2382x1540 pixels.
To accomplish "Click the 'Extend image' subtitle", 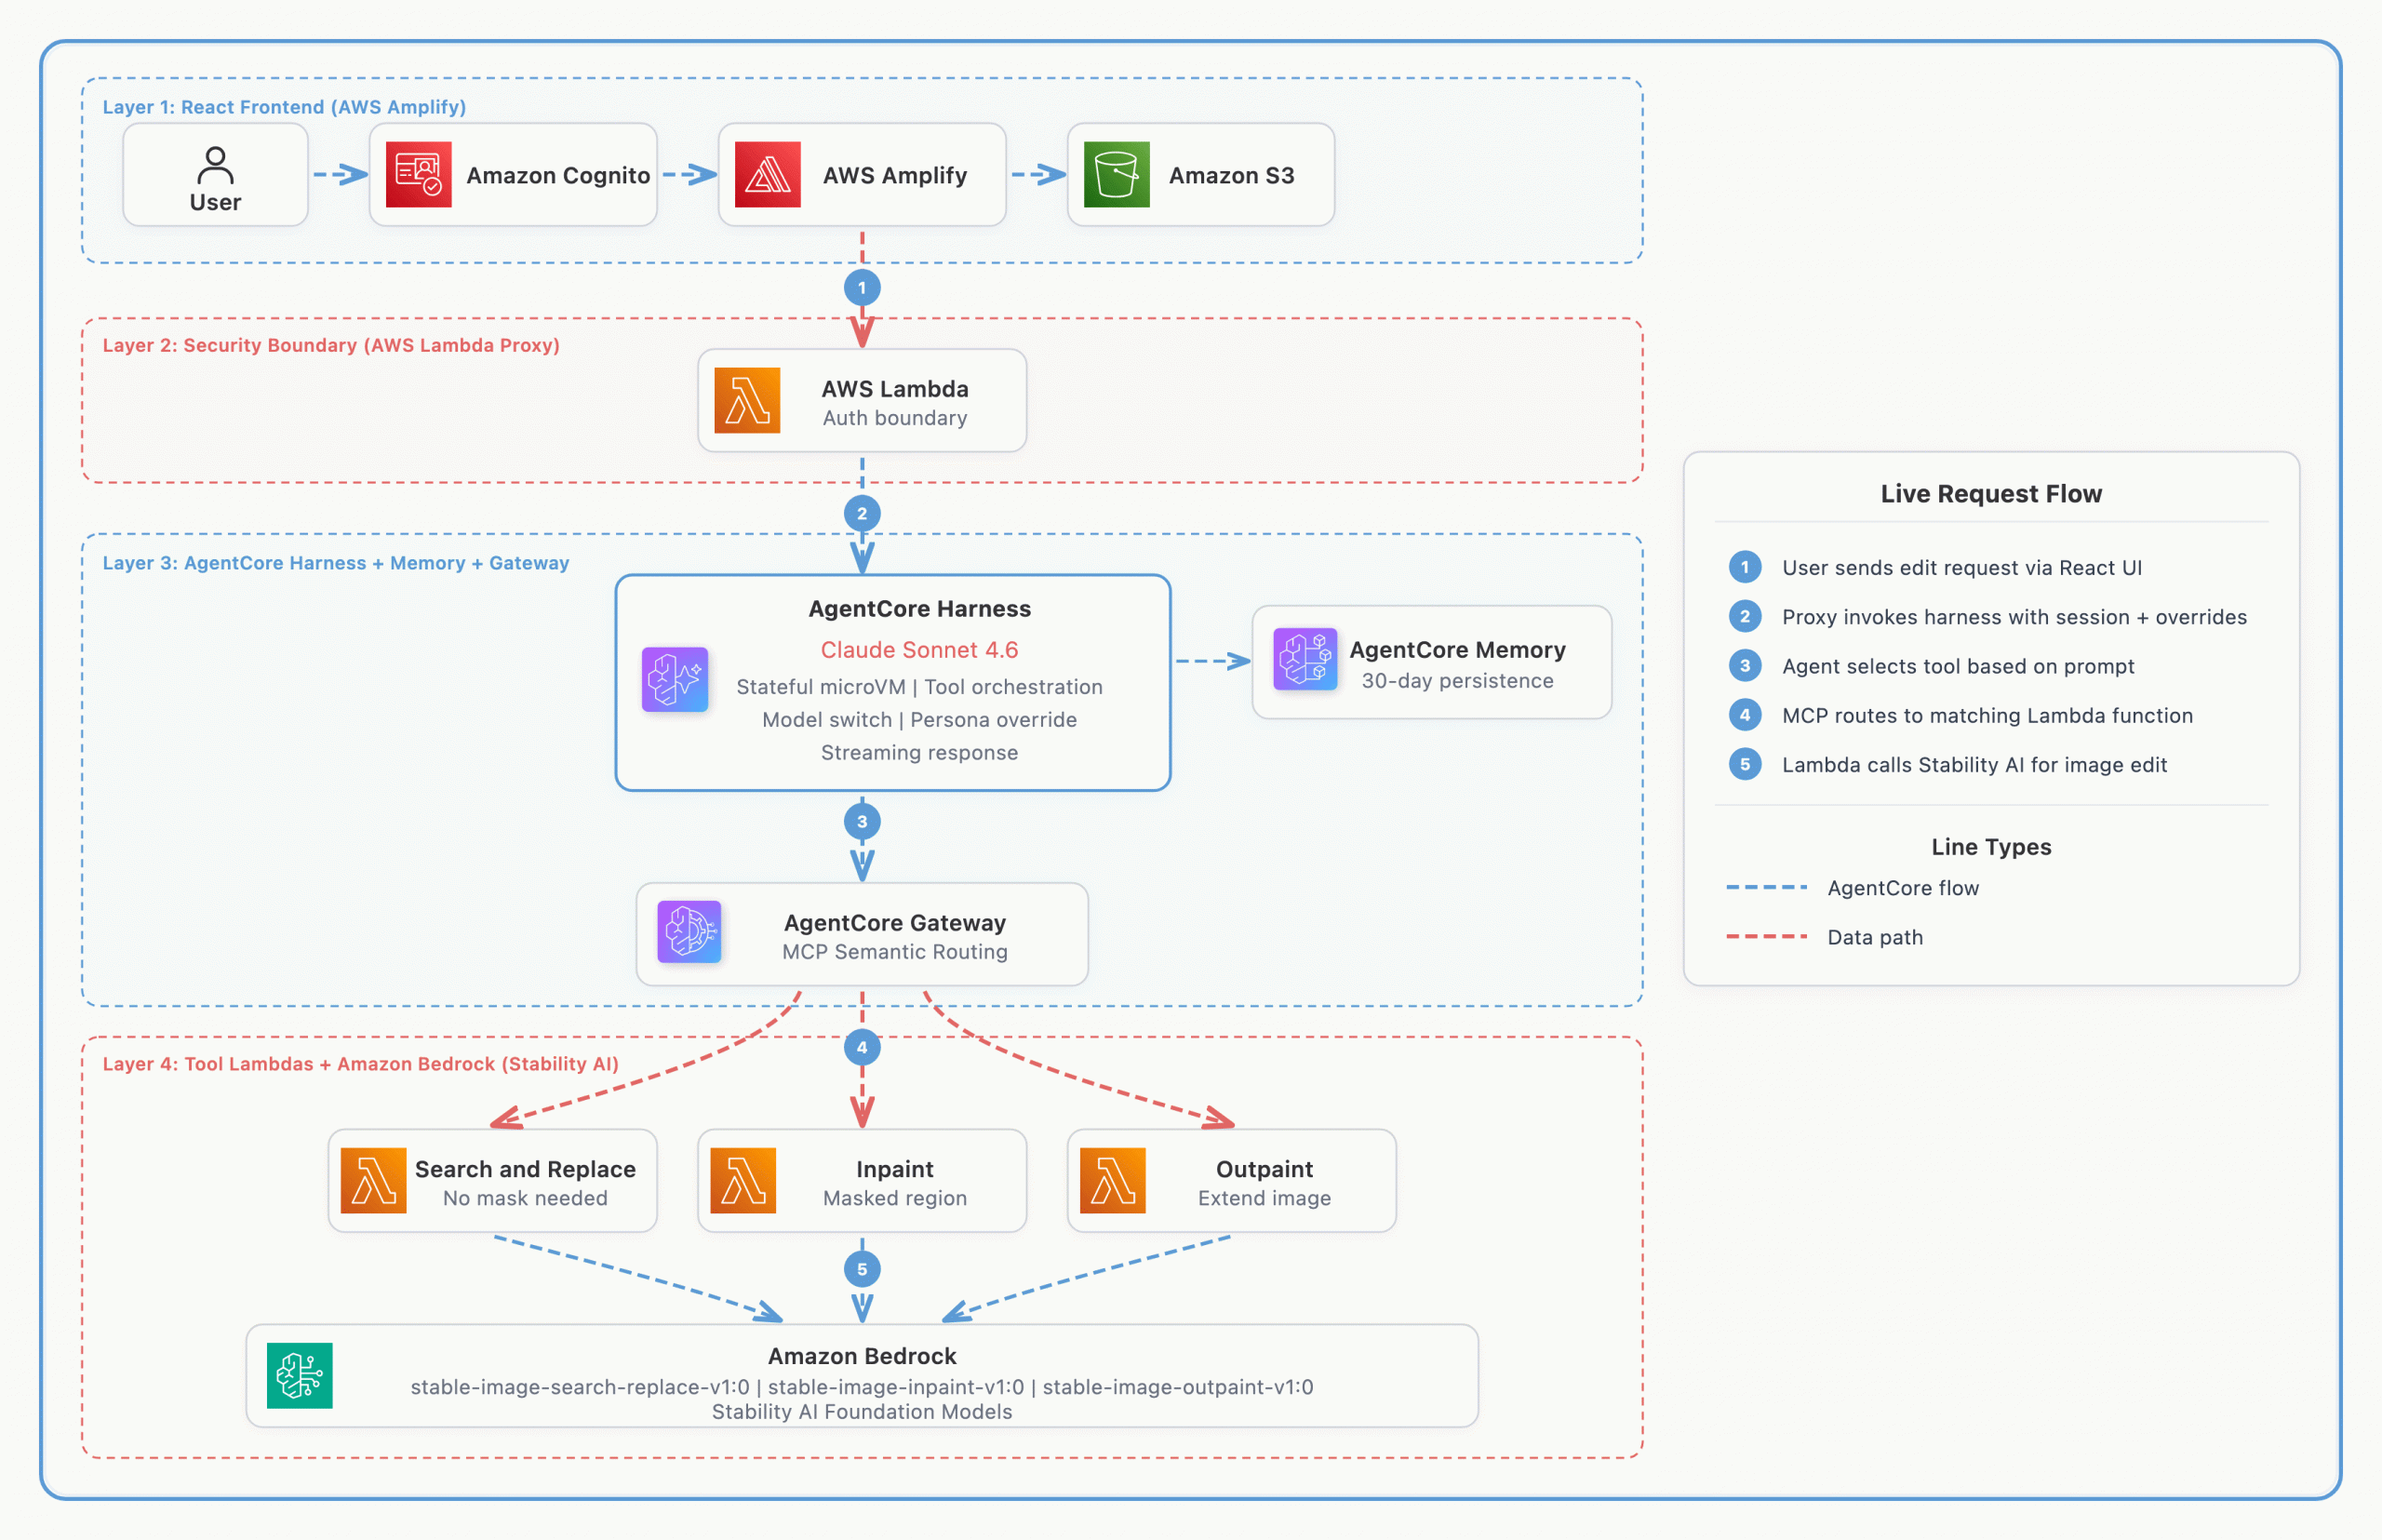I will point(1264,1198).
